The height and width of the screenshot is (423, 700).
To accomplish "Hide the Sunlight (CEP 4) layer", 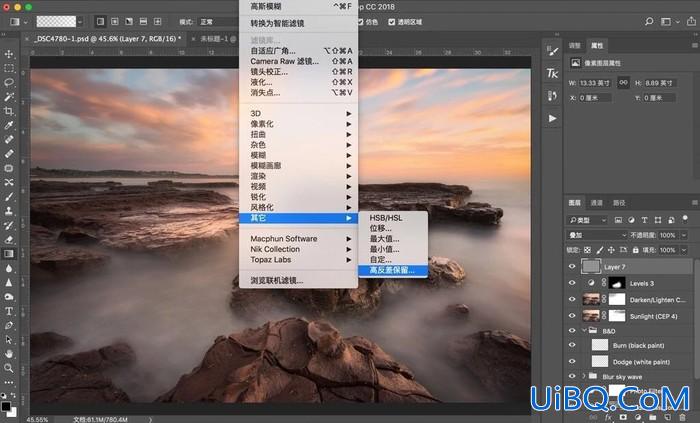I will click(x=572, y=315).
